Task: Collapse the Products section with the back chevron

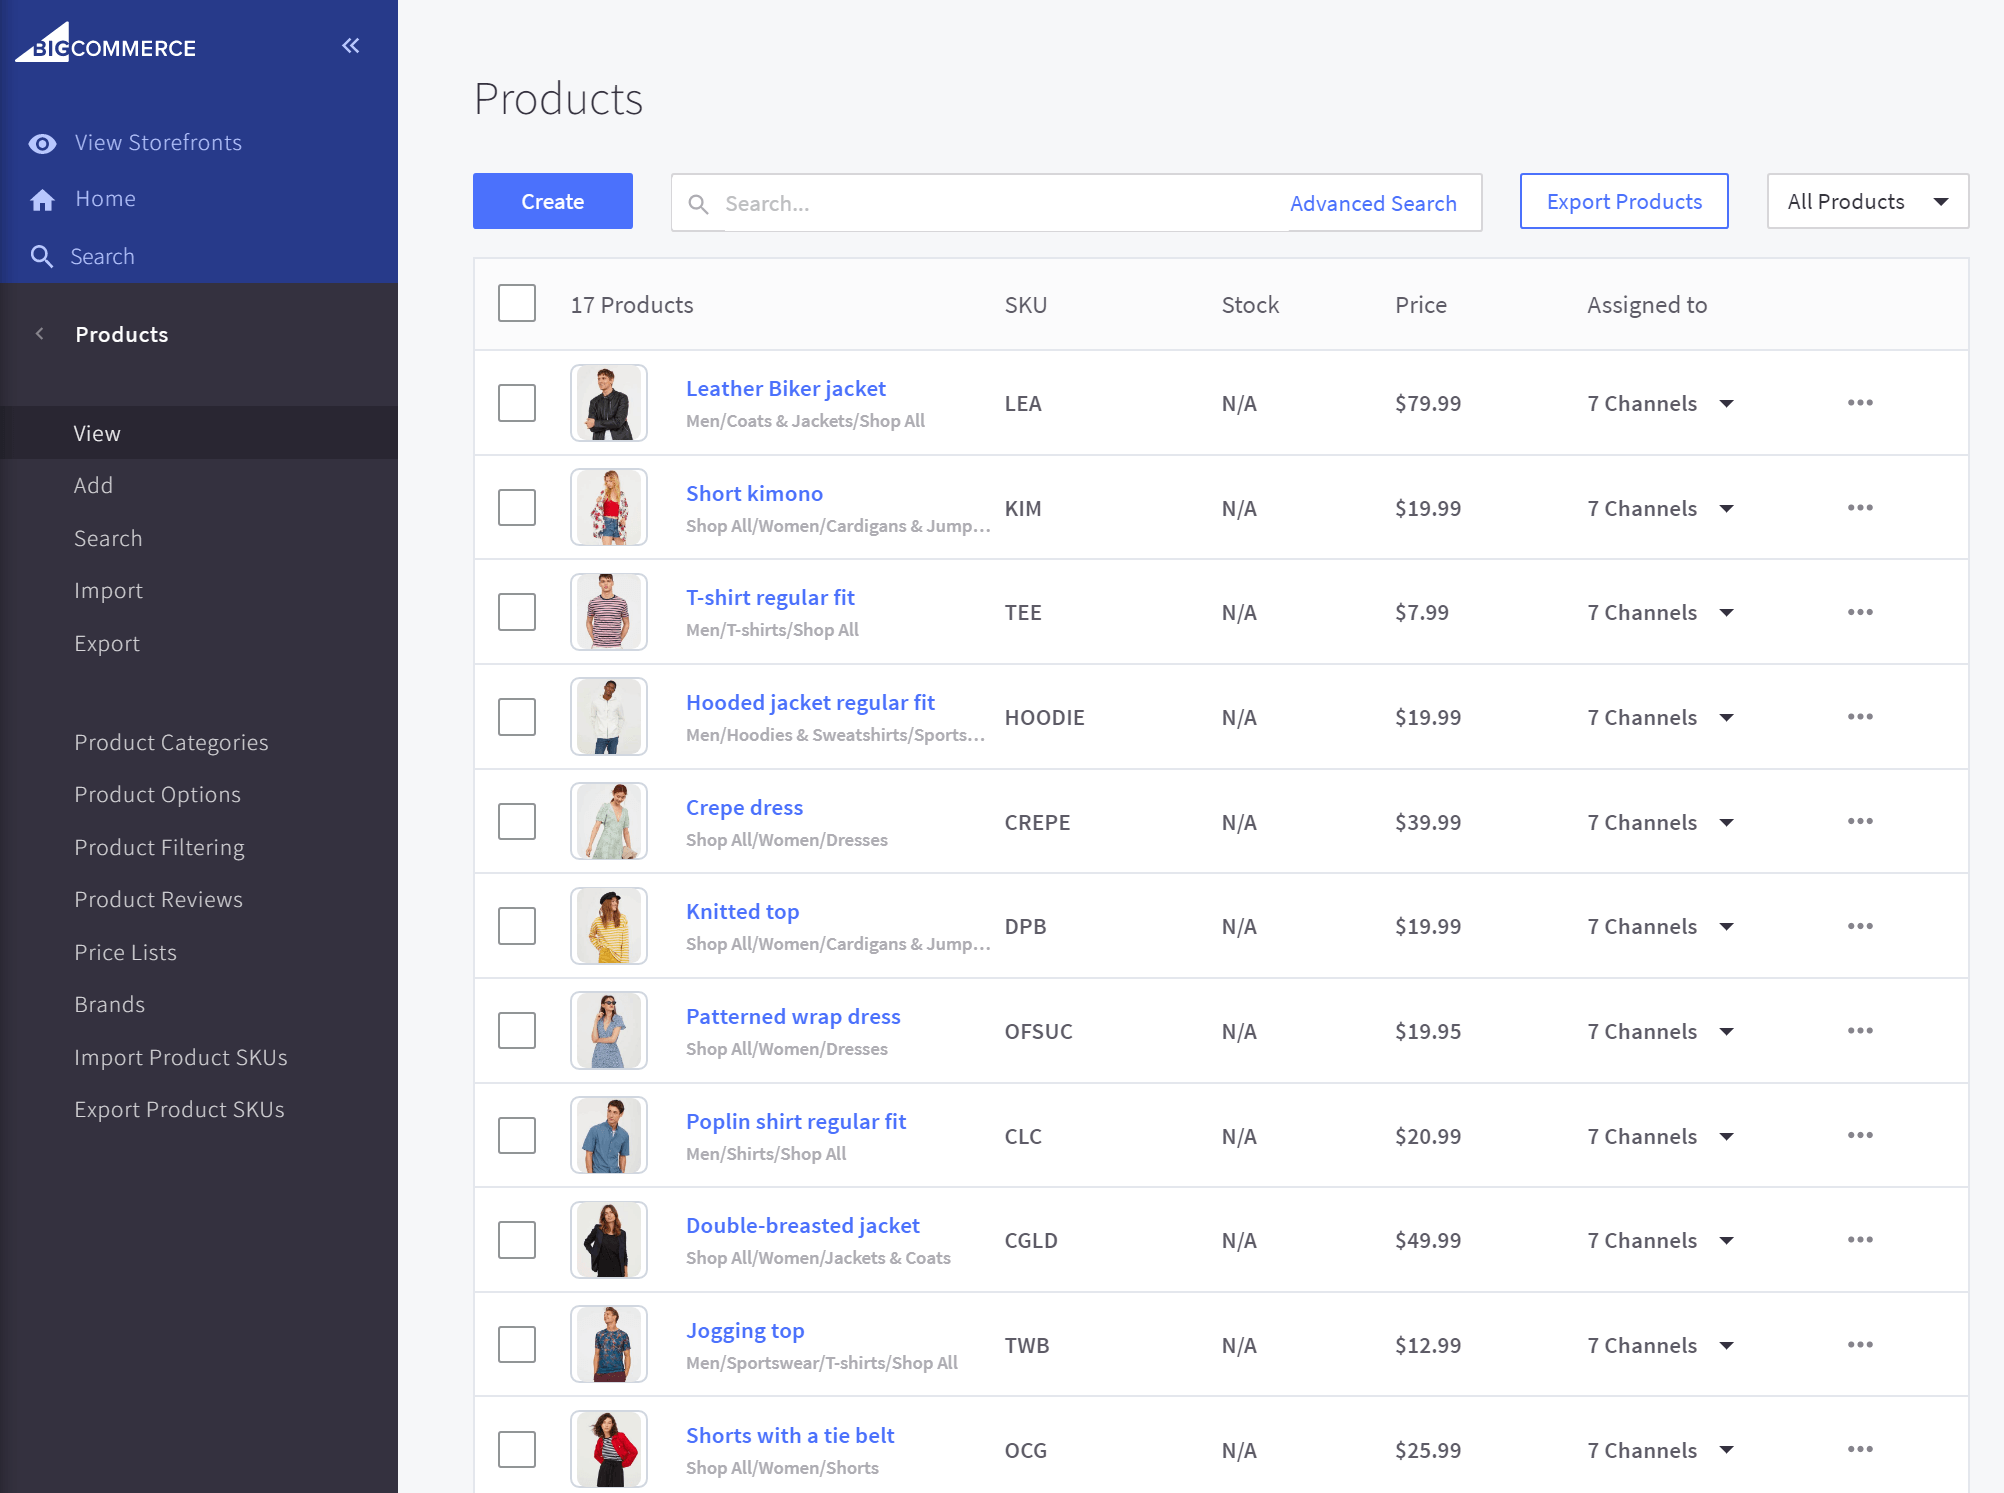Action: (x=39, y=334)
